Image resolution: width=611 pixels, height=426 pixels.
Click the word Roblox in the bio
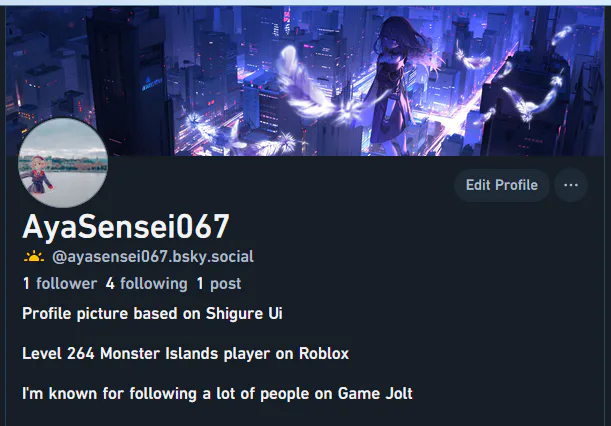coord(324,354)
